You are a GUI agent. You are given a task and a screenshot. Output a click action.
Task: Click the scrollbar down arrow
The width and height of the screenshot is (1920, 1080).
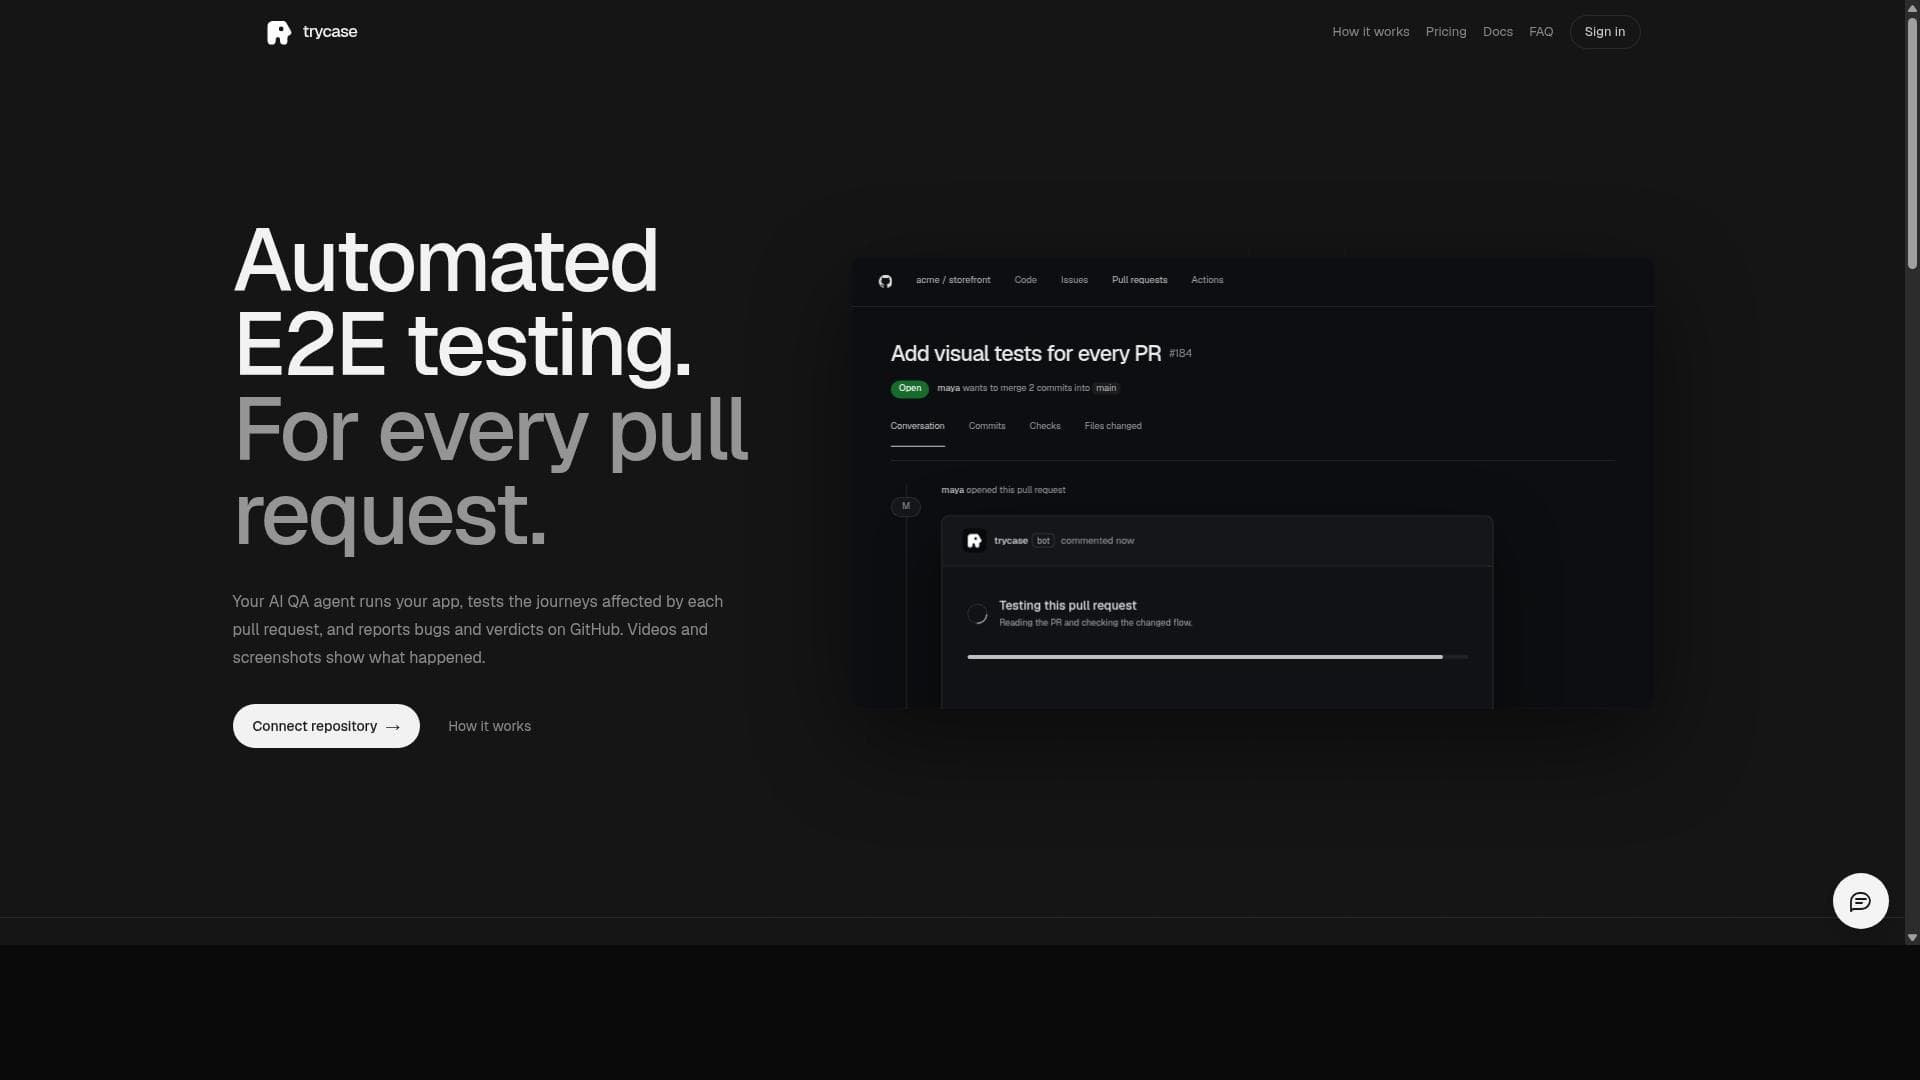(x=1912, y=938)
